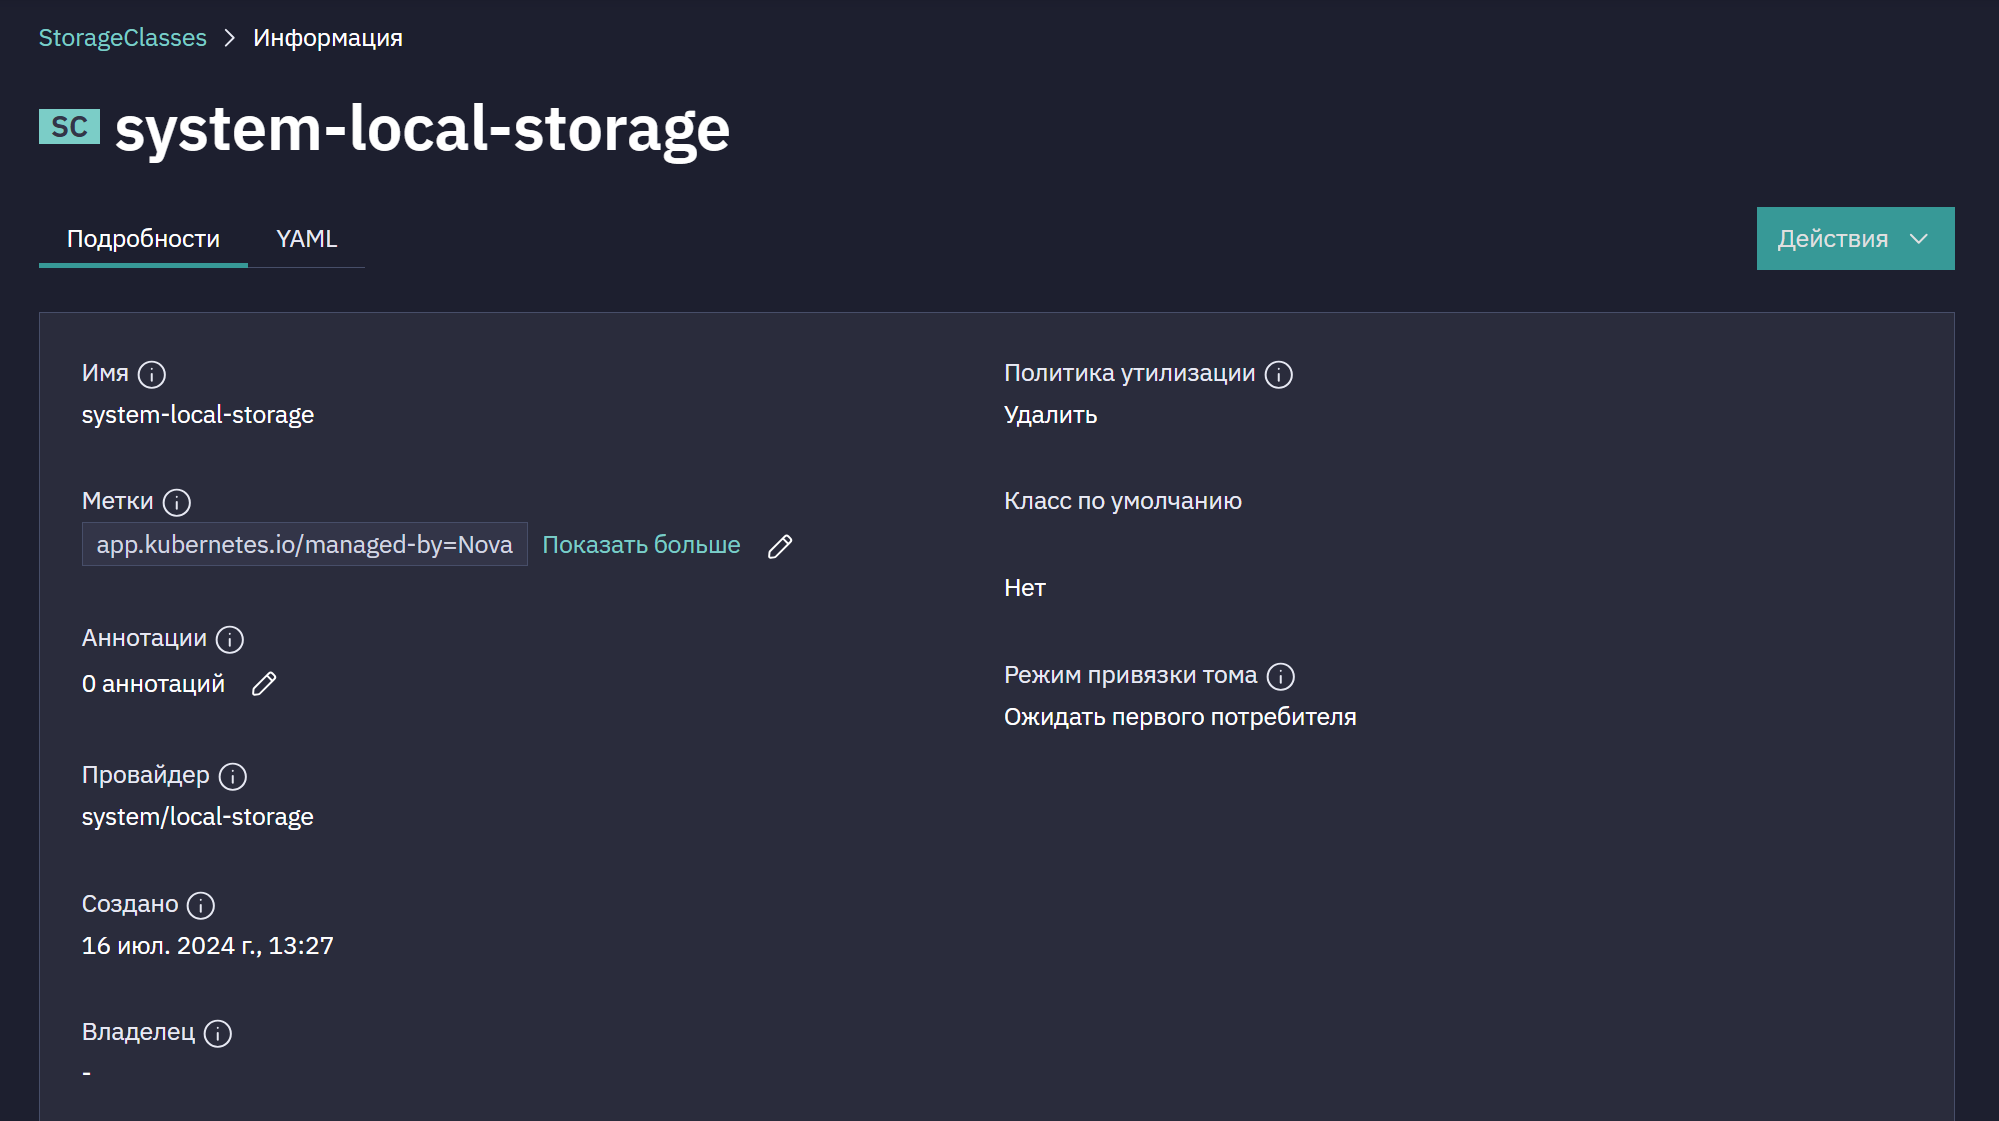
Task: Click the info icon next to Создано
Action: 201,905
